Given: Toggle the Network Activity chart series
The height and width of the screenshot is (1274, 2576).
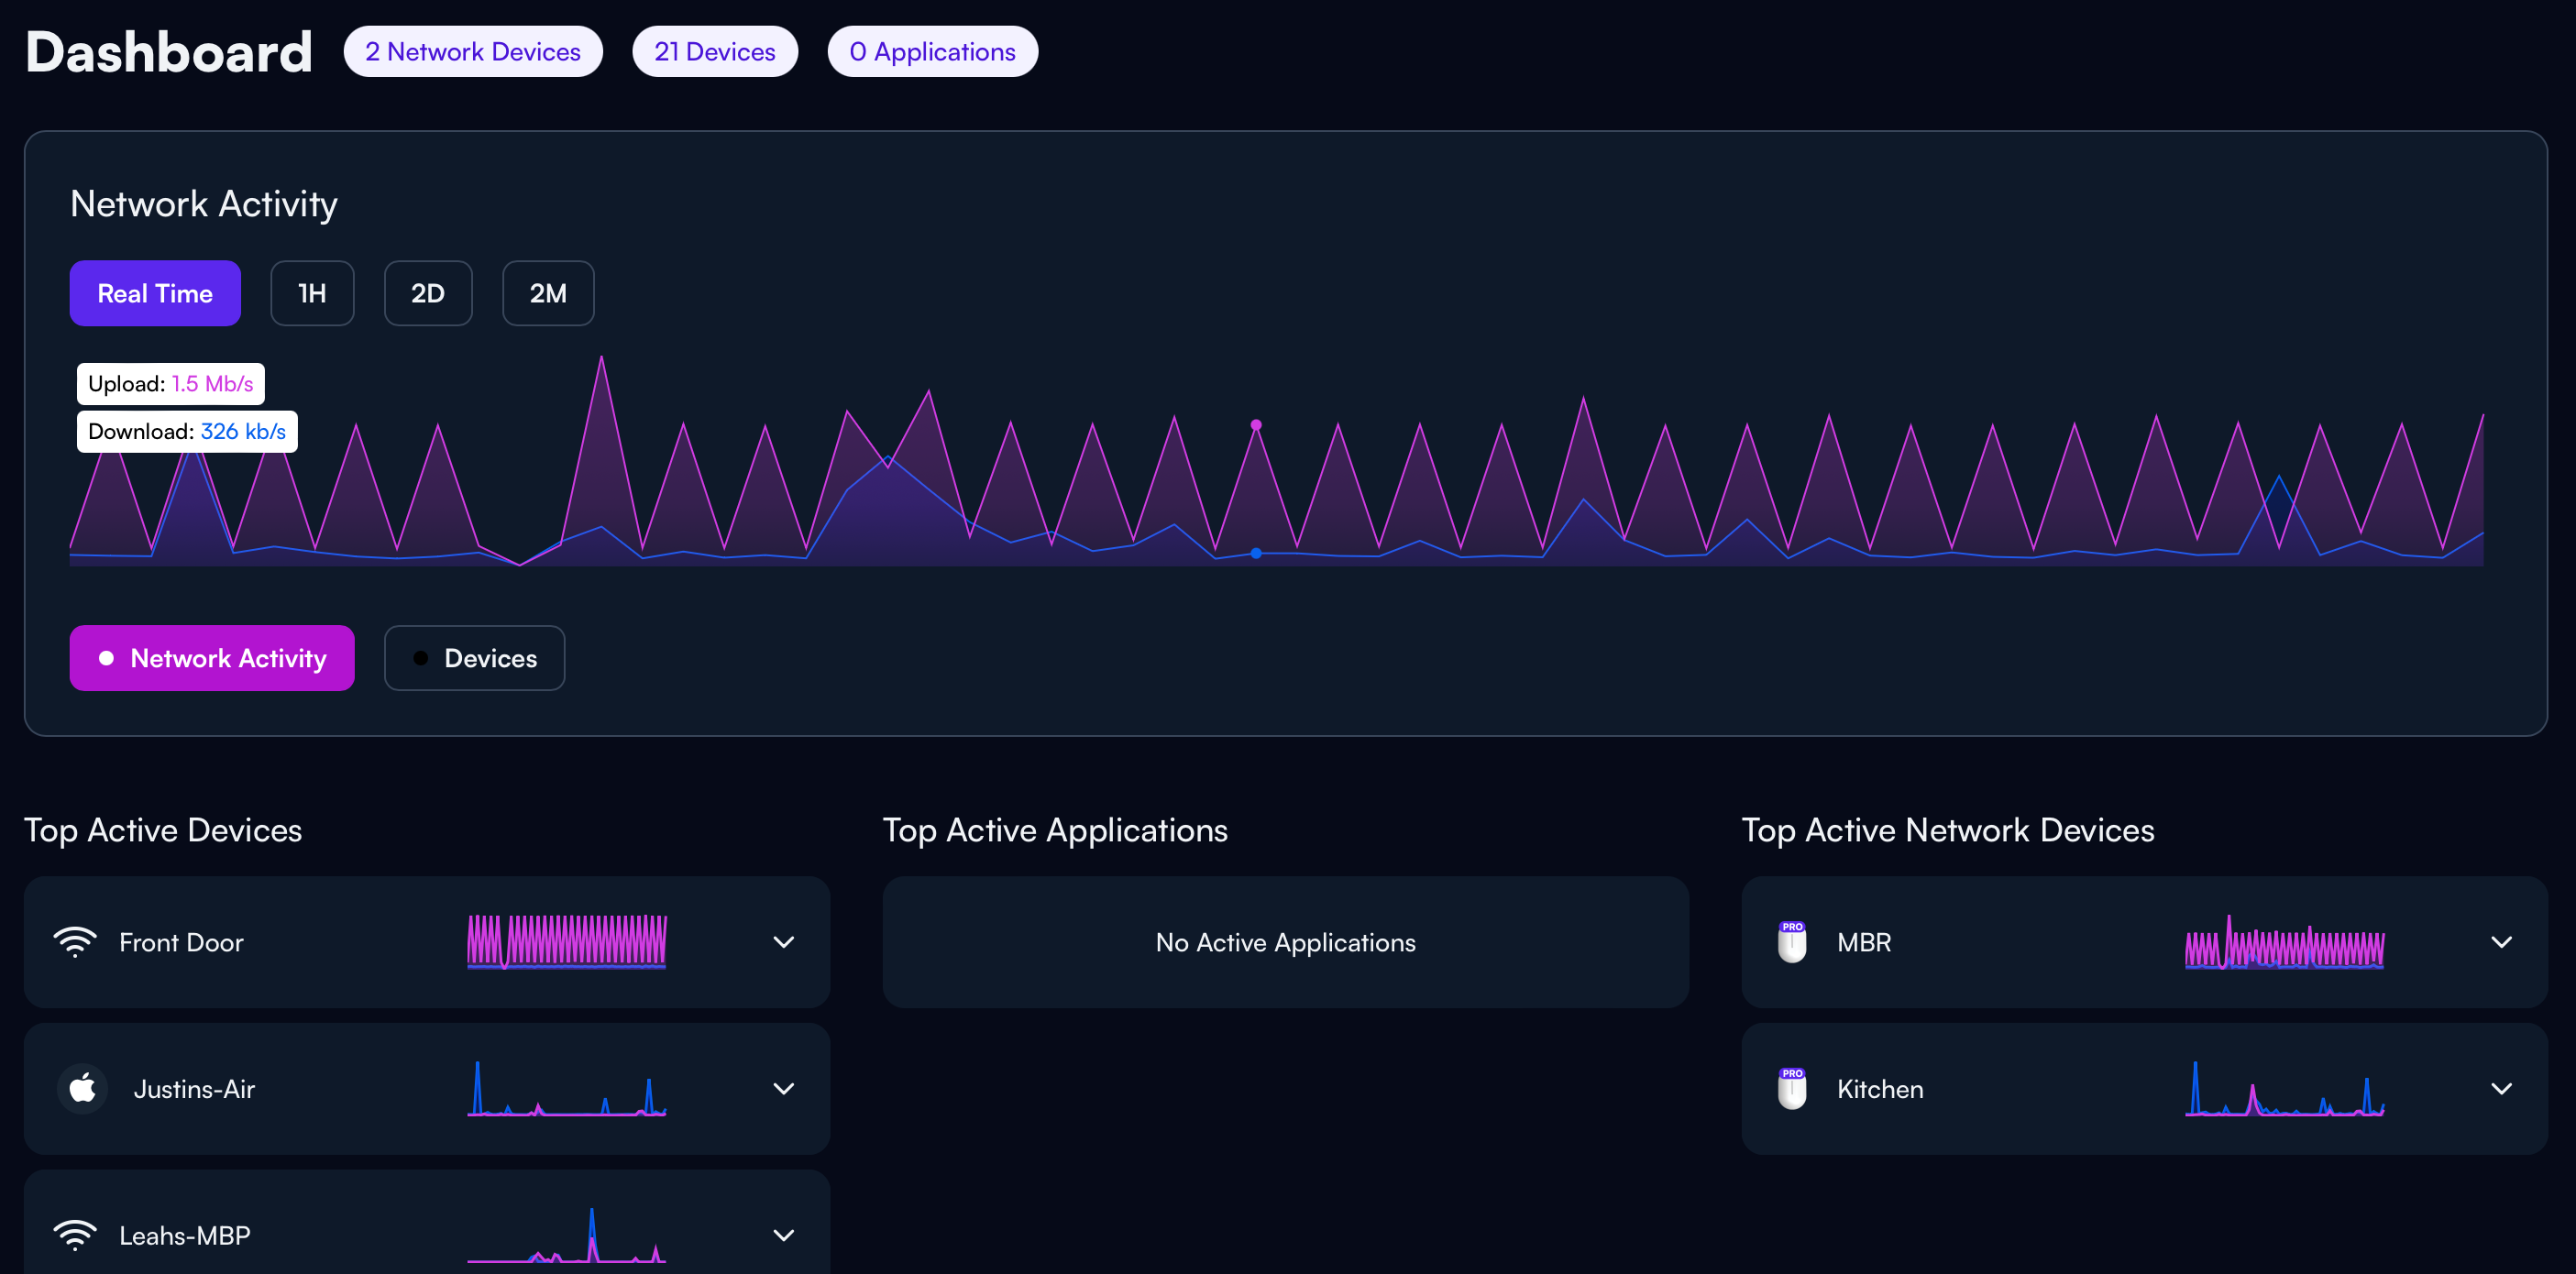Looking at the screenshot, I should [212, 658].
